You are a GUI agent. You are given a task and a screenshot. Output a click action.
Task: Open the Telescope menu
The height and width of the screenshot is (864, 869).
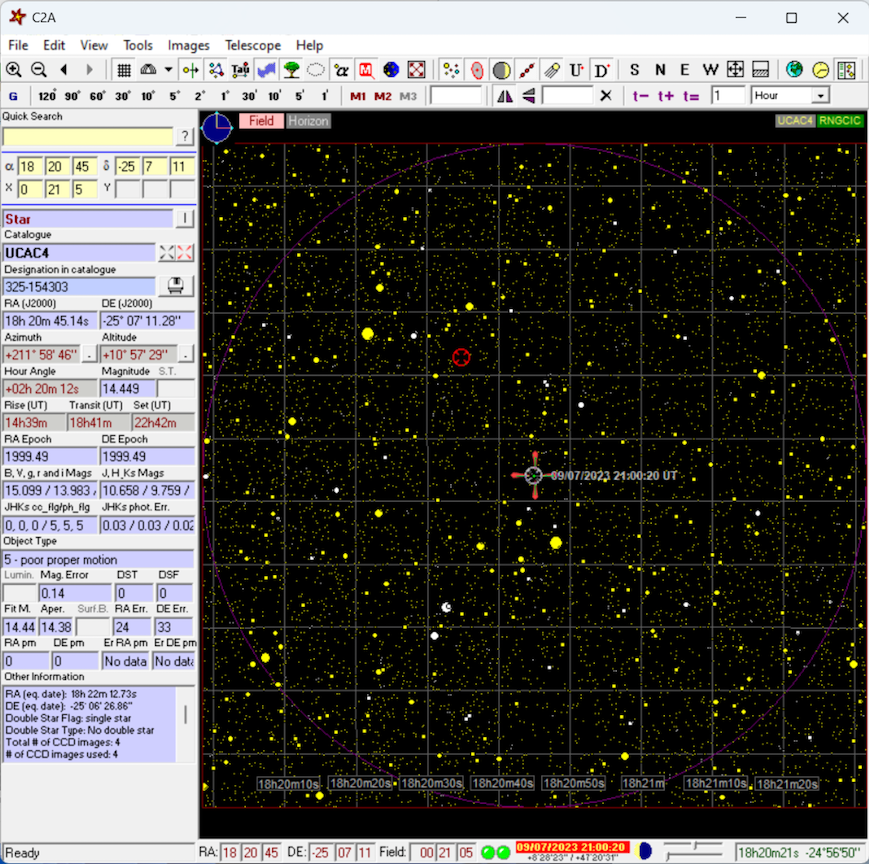pyautogui.click(x=253, y=45)
